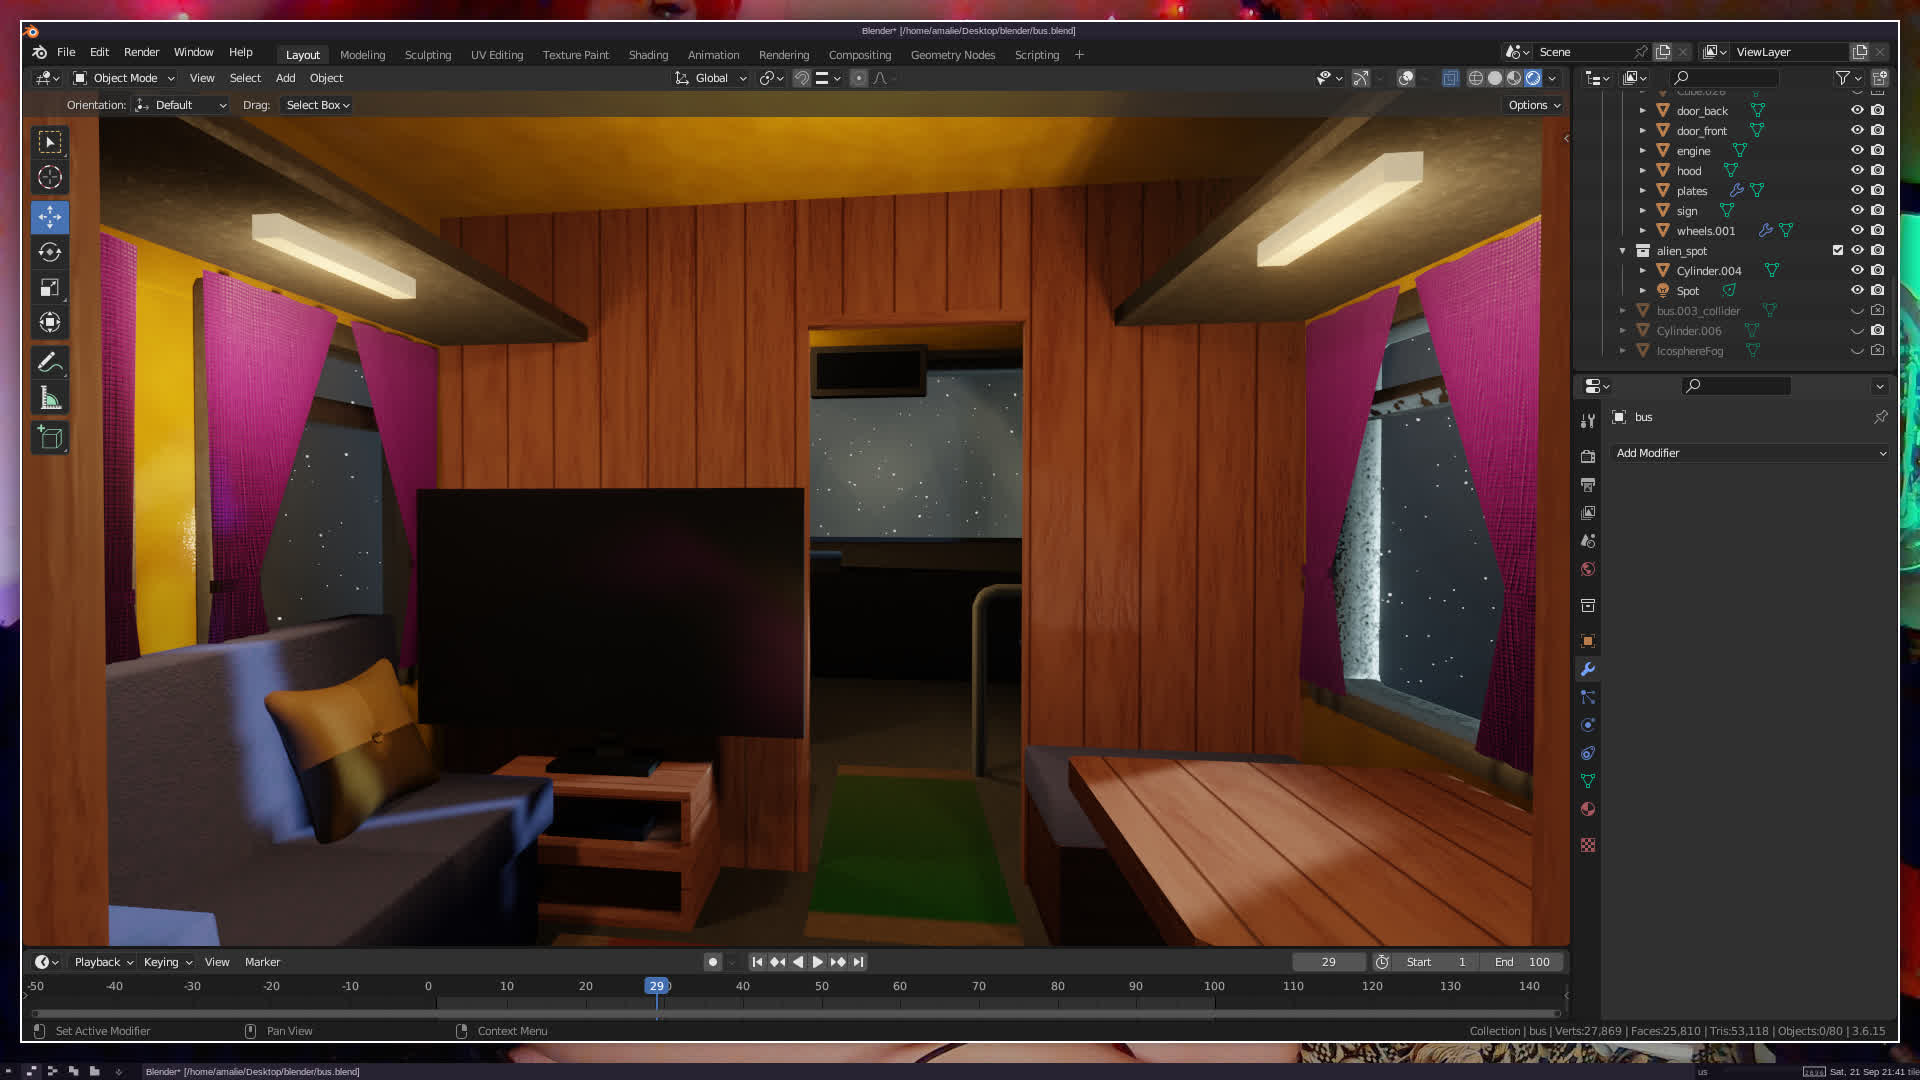
Task: Choose the Annotate pencil tool
Action: click(x=50, y=362)
